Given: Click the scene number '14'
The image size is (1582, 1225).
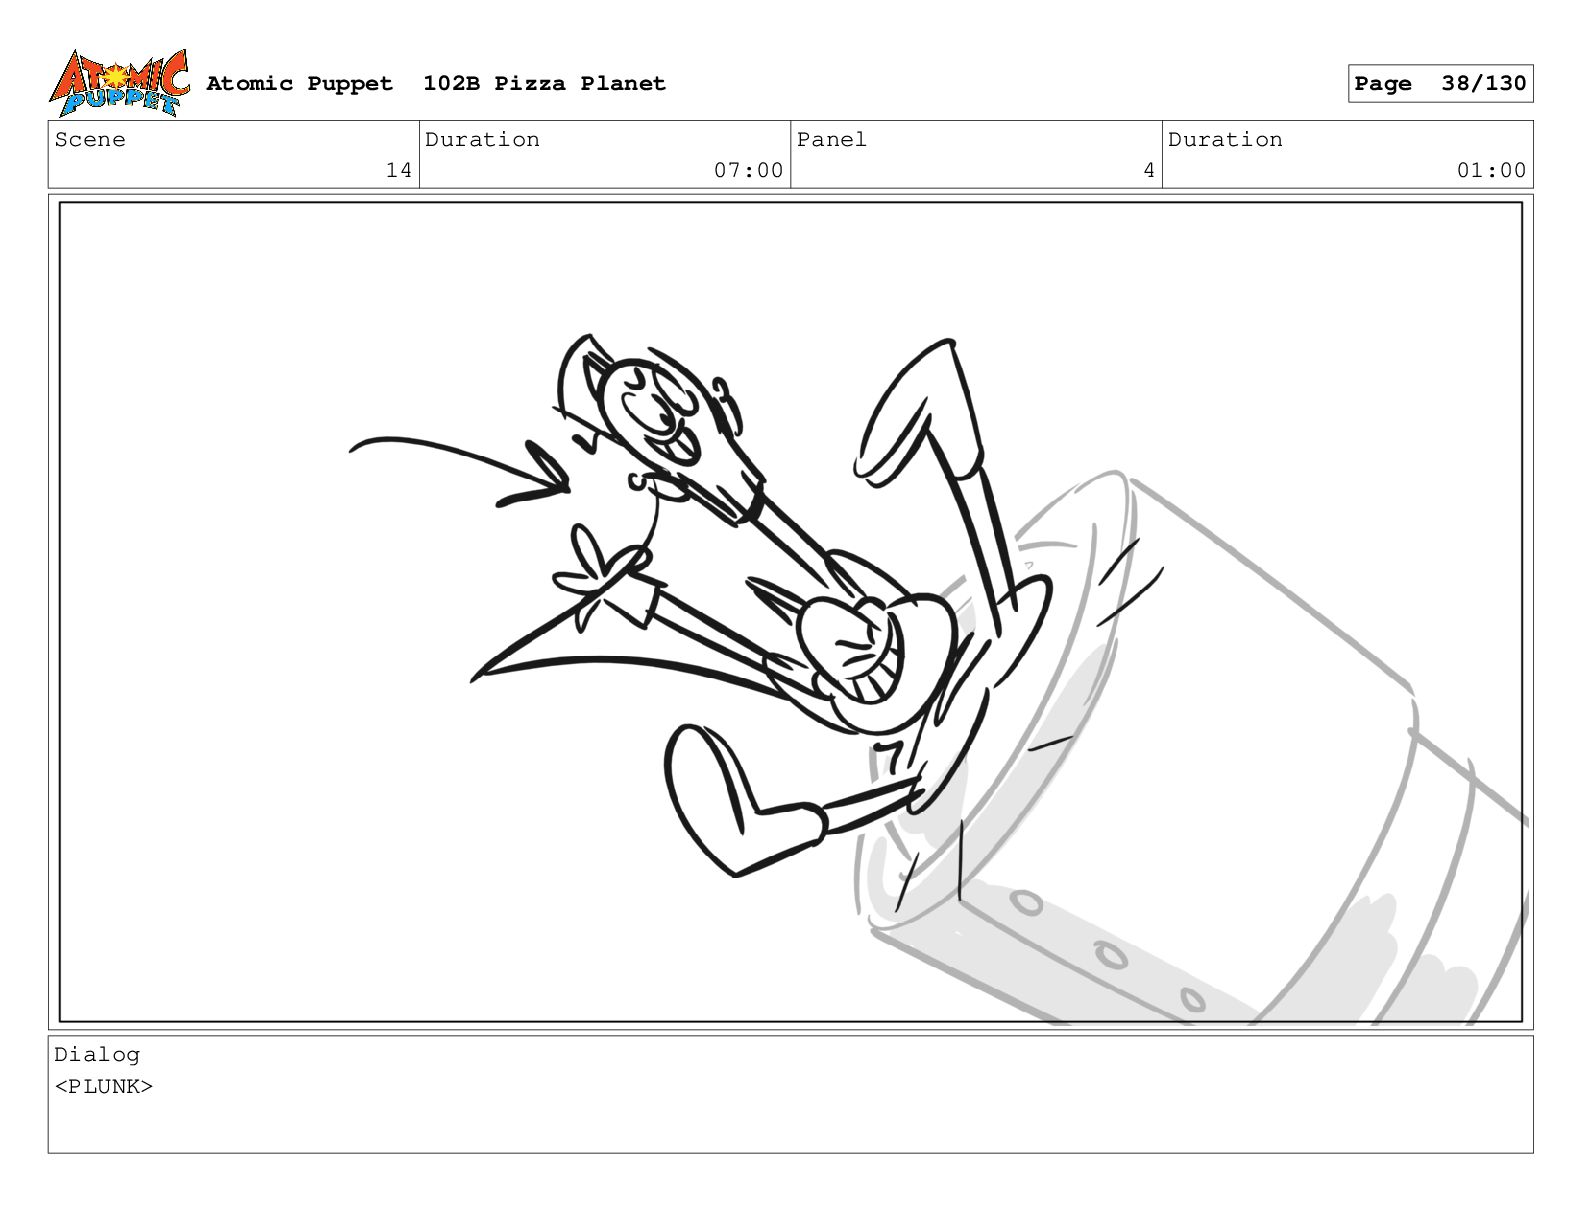Looking at the screenshot, I should (399, 171).
